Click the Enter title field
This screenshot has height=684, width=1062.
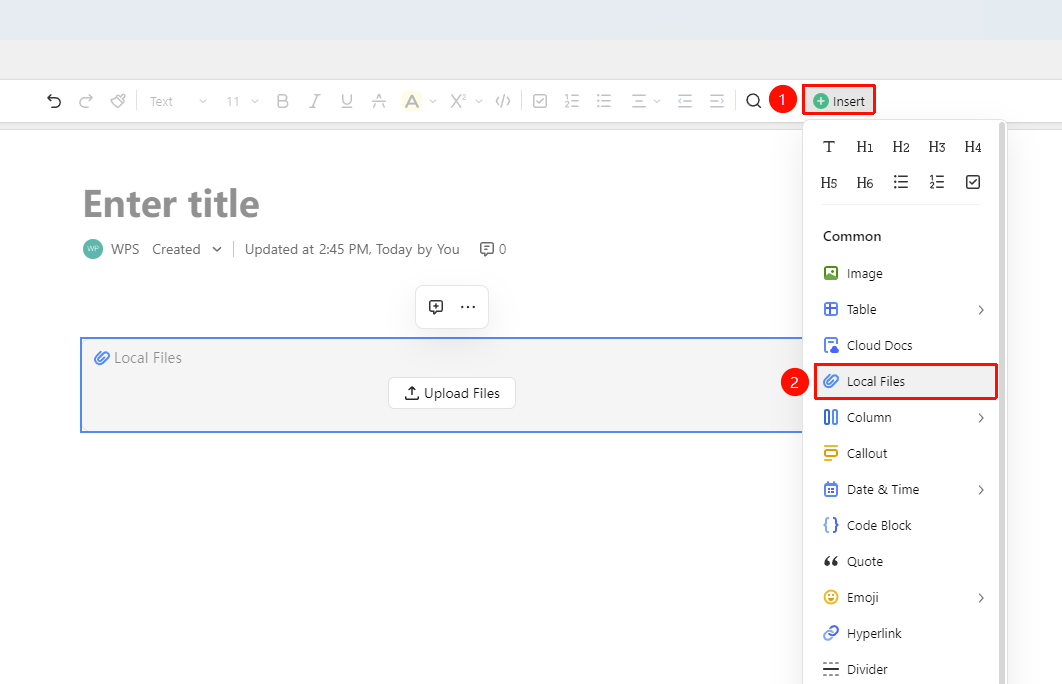(x=171, y=204)
